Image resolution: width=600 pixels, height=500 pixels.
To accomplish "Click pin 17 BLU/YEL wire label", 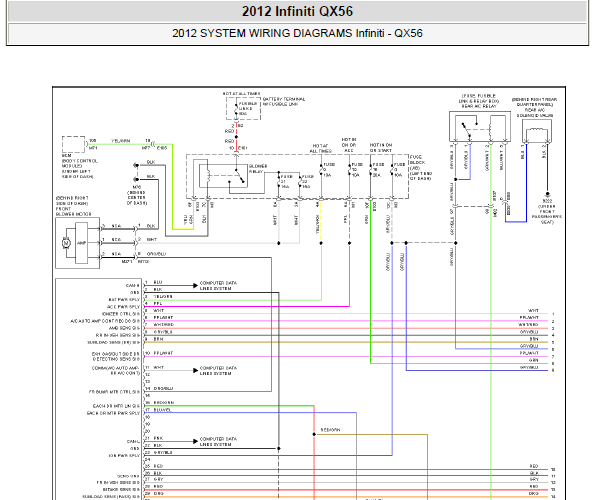I will click(x=162, y=410).
